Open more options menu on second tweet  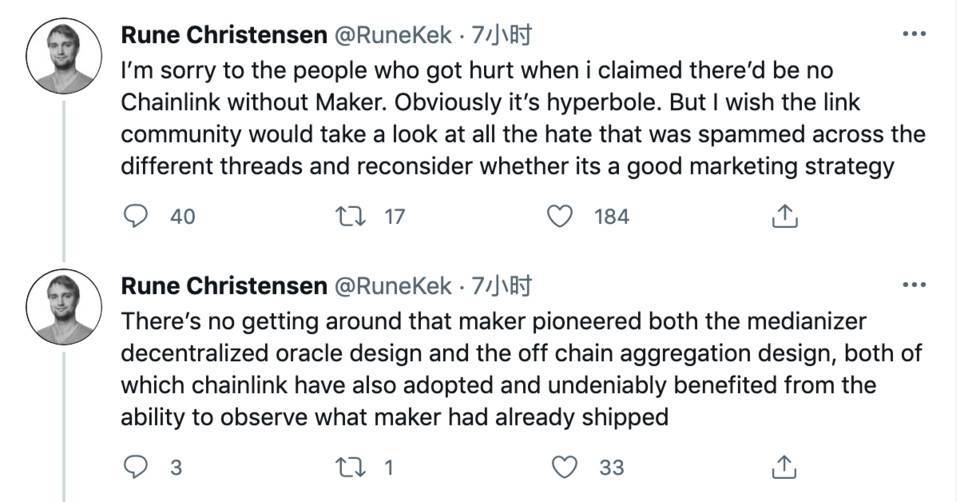coord(914,286)
